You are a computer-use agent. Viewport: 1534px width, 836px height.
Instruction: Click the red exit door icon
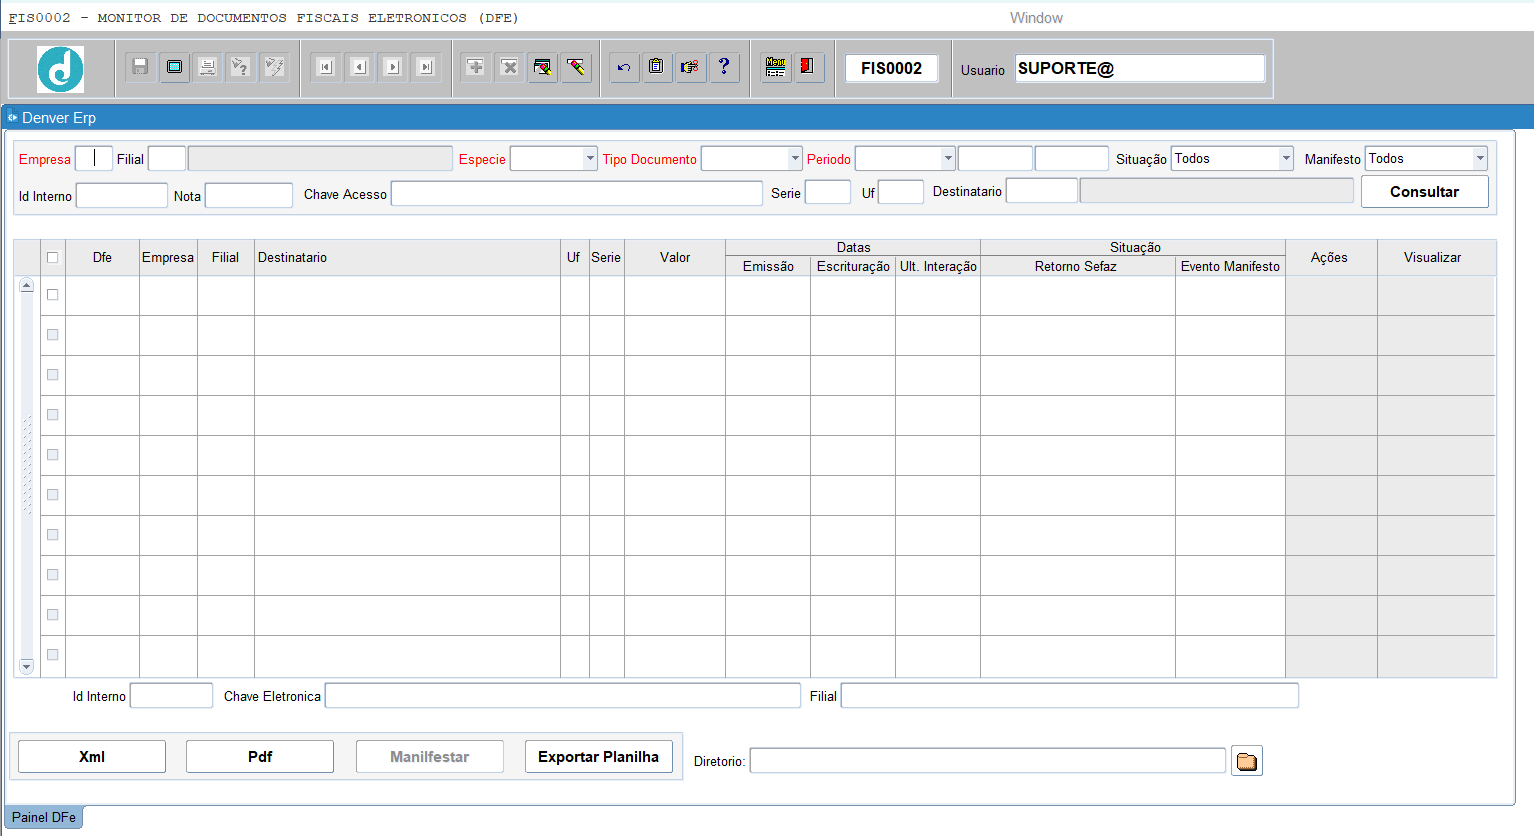click(x=807, y=67)
